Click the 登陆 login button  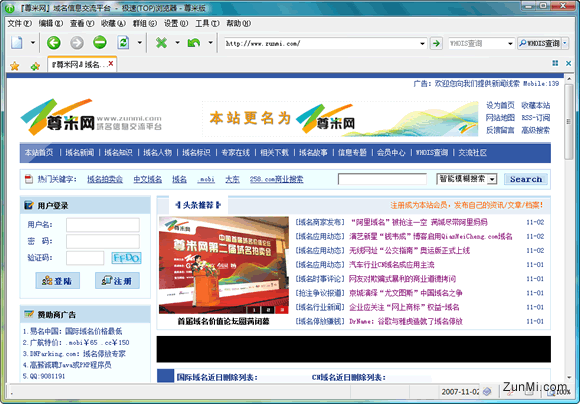point(57,281)
